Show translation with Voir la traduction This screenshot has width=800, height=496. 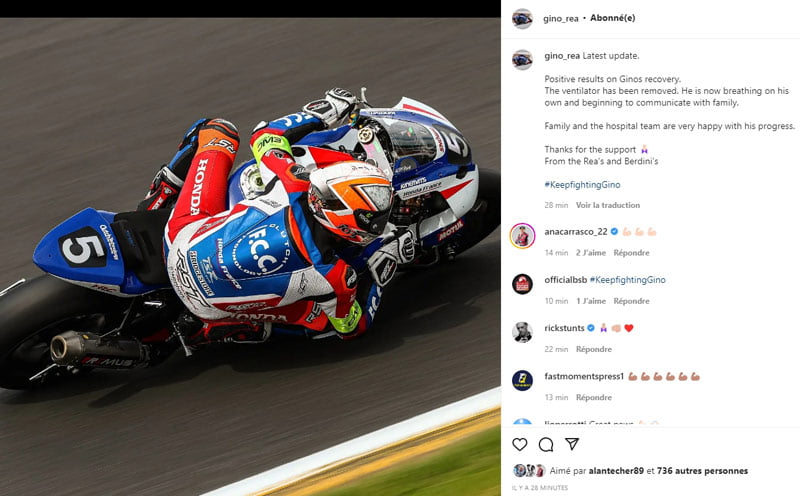608,205
